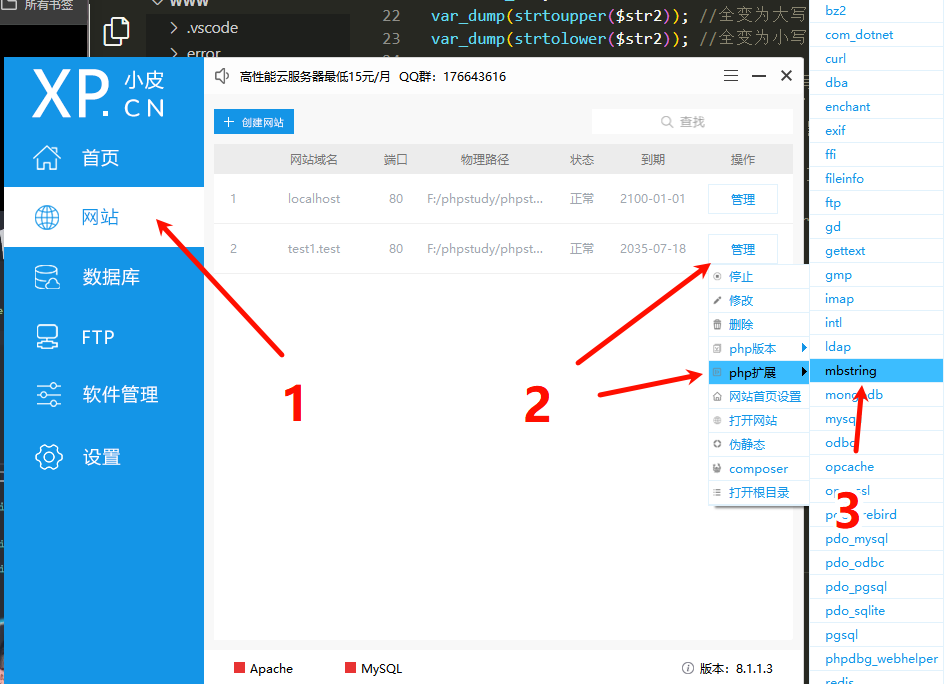Click the 状态 column header
The width and height of the screenshot is (944, 684).
coord(582,160)
